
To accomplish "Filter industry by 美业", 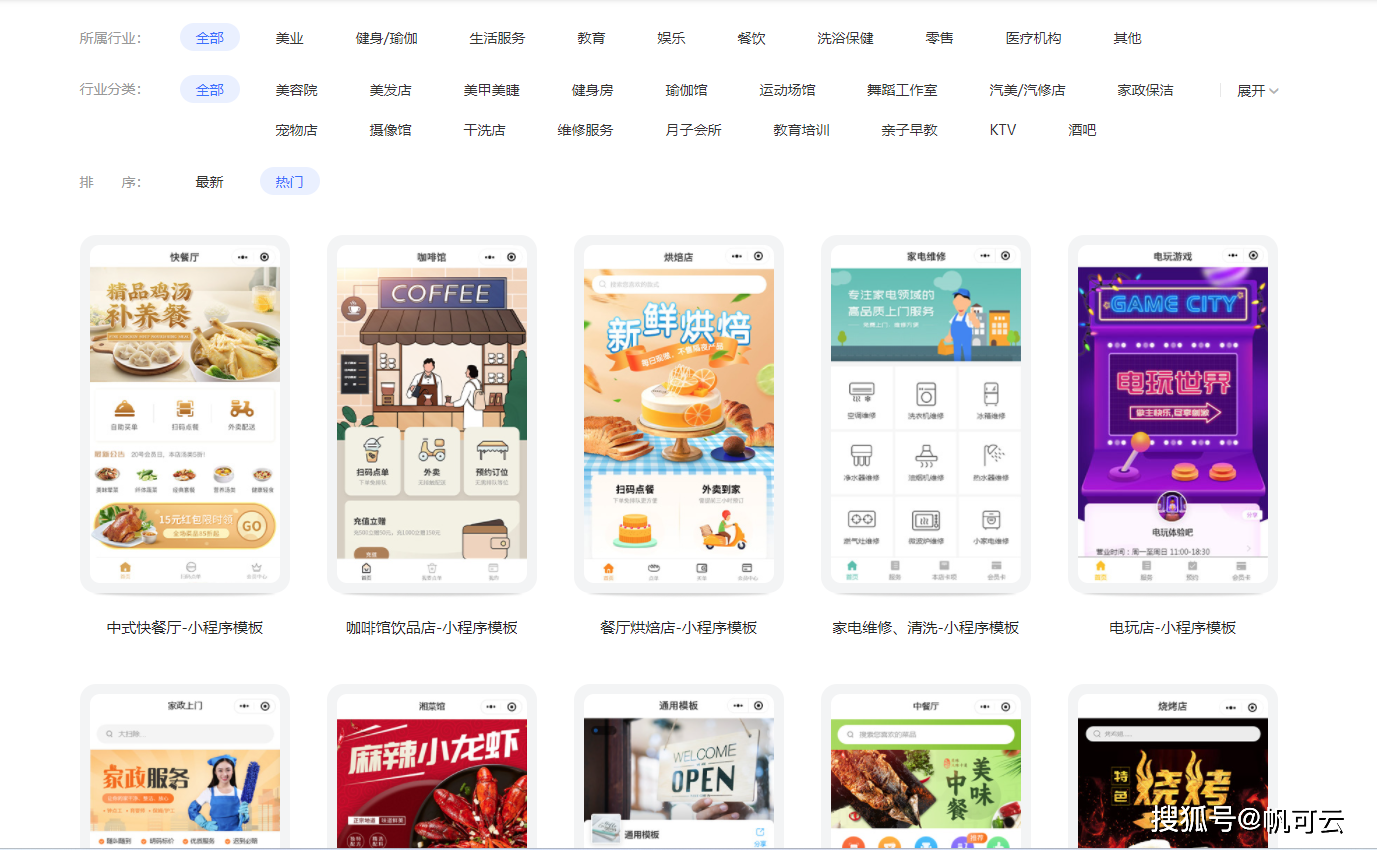I will tap(290, 38).
